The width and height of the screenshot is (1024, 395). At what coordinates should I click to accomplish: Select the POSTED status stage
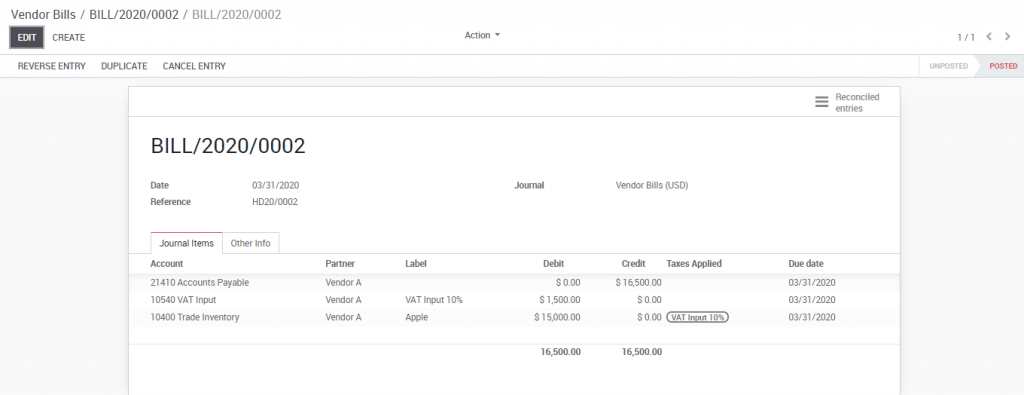point(1003,66)
